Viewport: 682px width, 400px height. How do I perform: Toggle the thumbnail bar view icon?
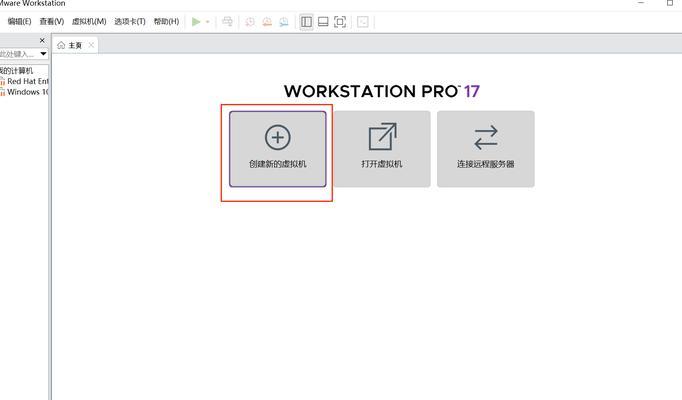coord(323,22)
